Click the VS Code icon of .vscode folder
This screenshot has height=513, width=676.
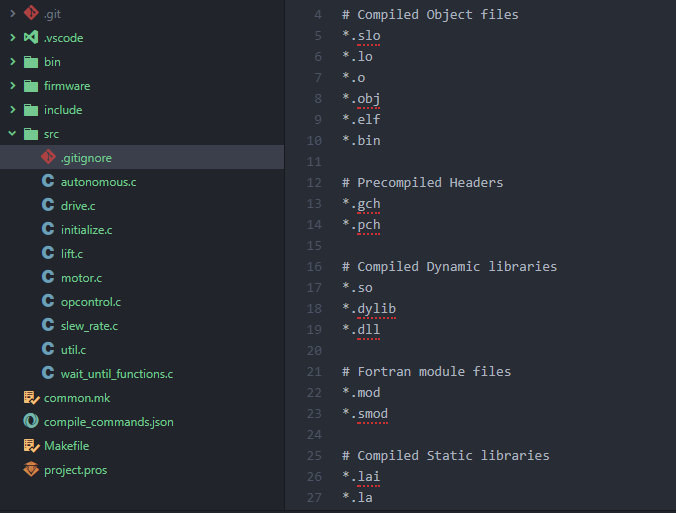click(31, 38)
